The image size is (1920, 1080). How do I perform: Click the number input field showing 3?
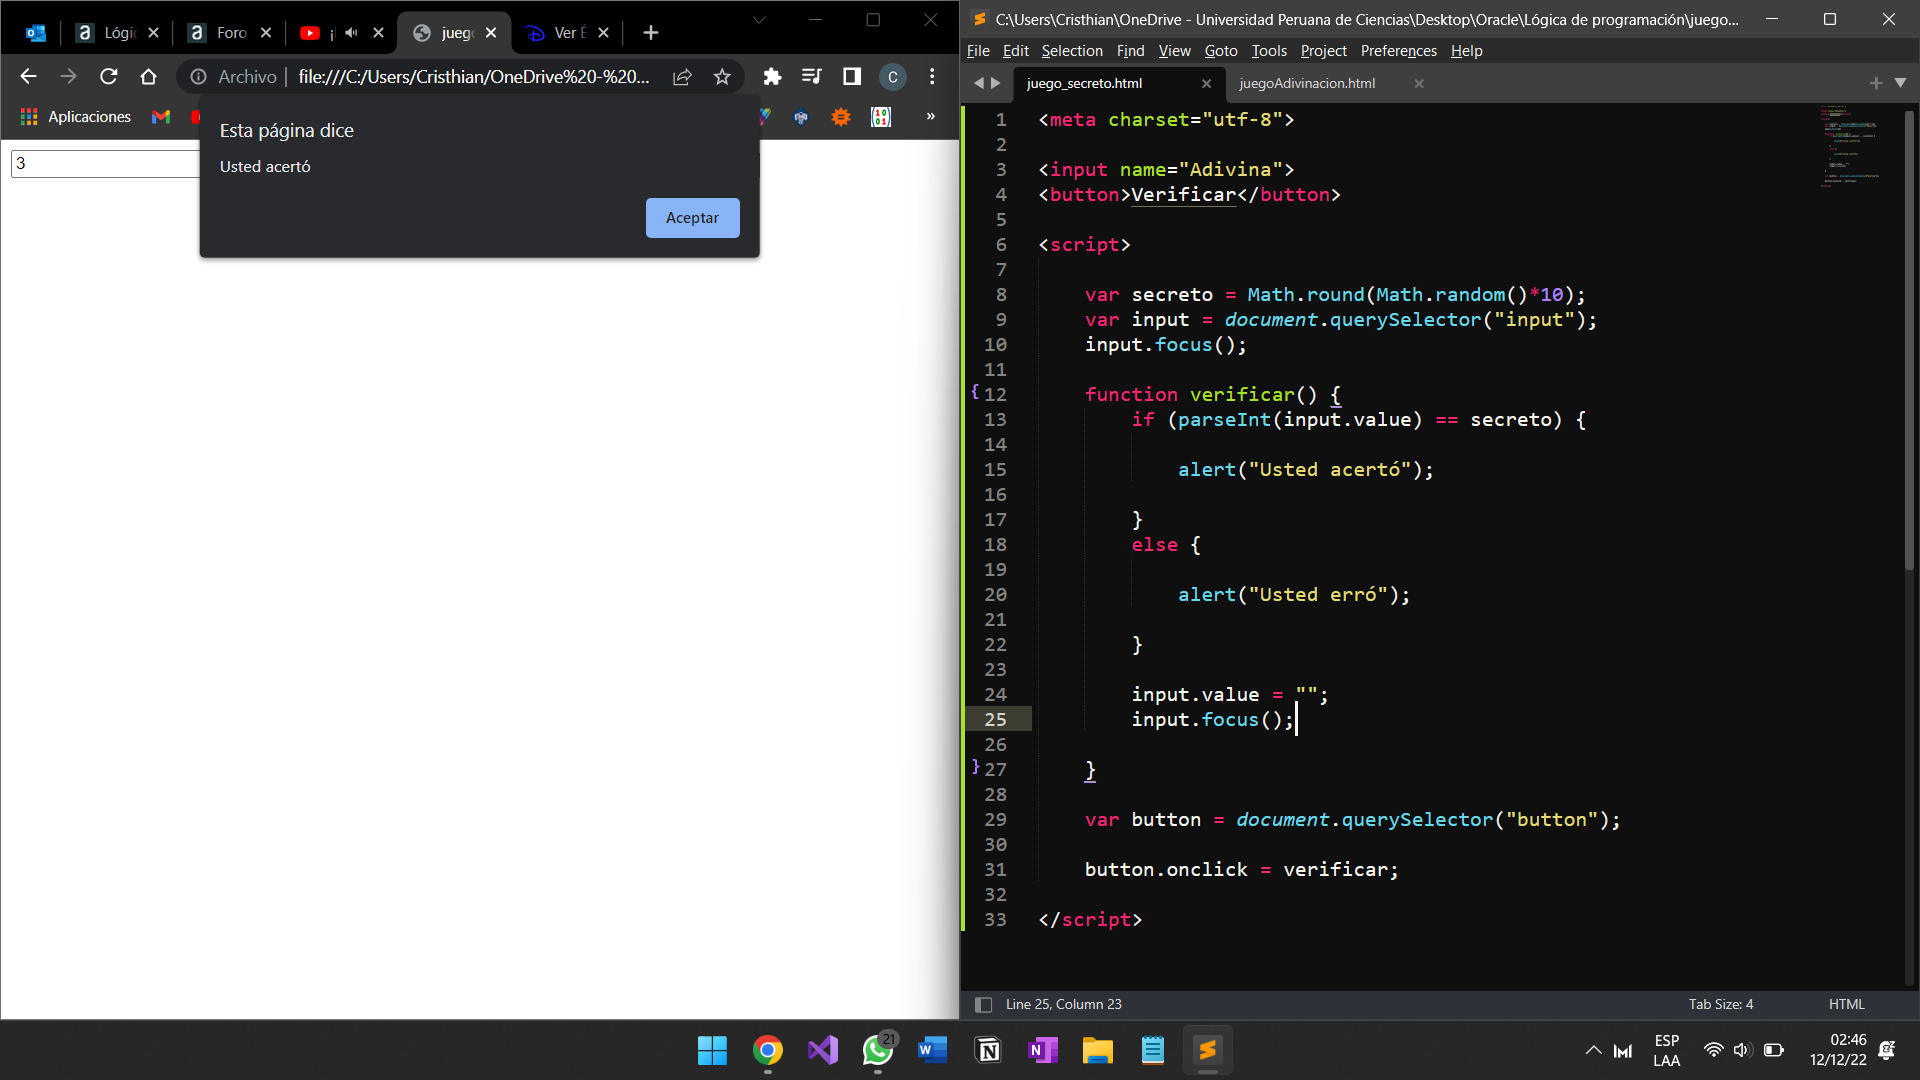[x=105, y=164]
